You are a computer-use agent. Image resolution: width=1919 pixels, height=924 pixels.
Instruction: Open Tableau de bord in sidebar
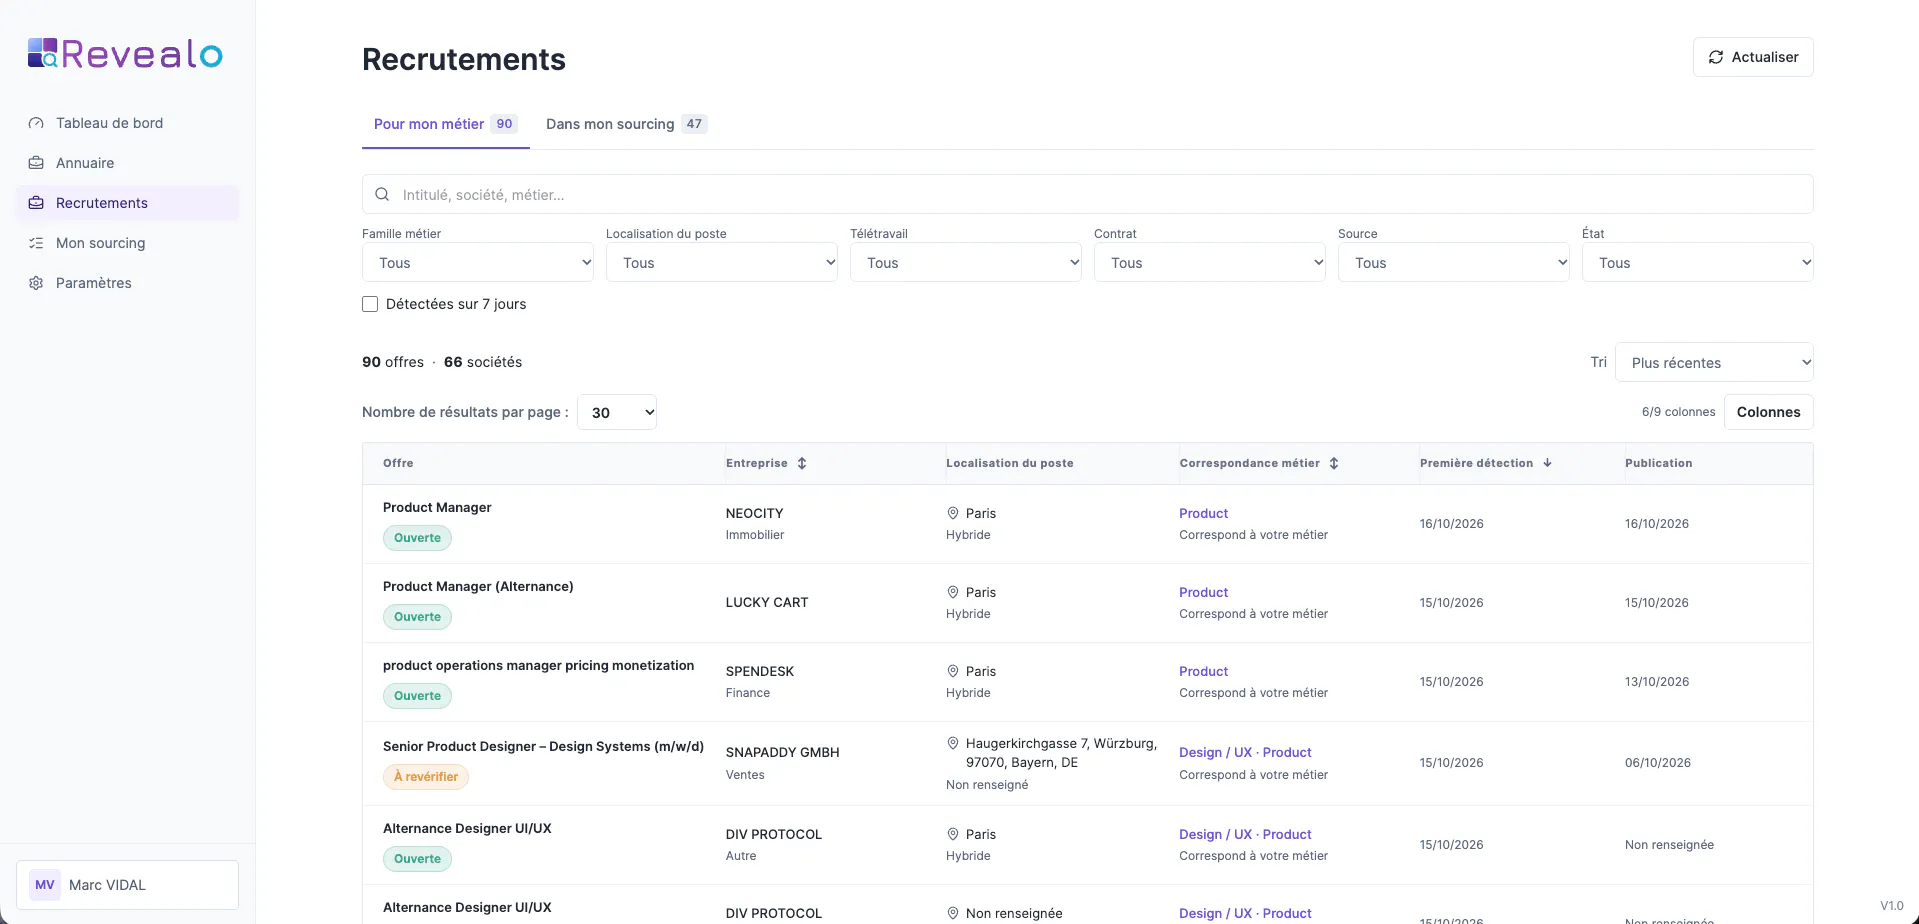127,123
